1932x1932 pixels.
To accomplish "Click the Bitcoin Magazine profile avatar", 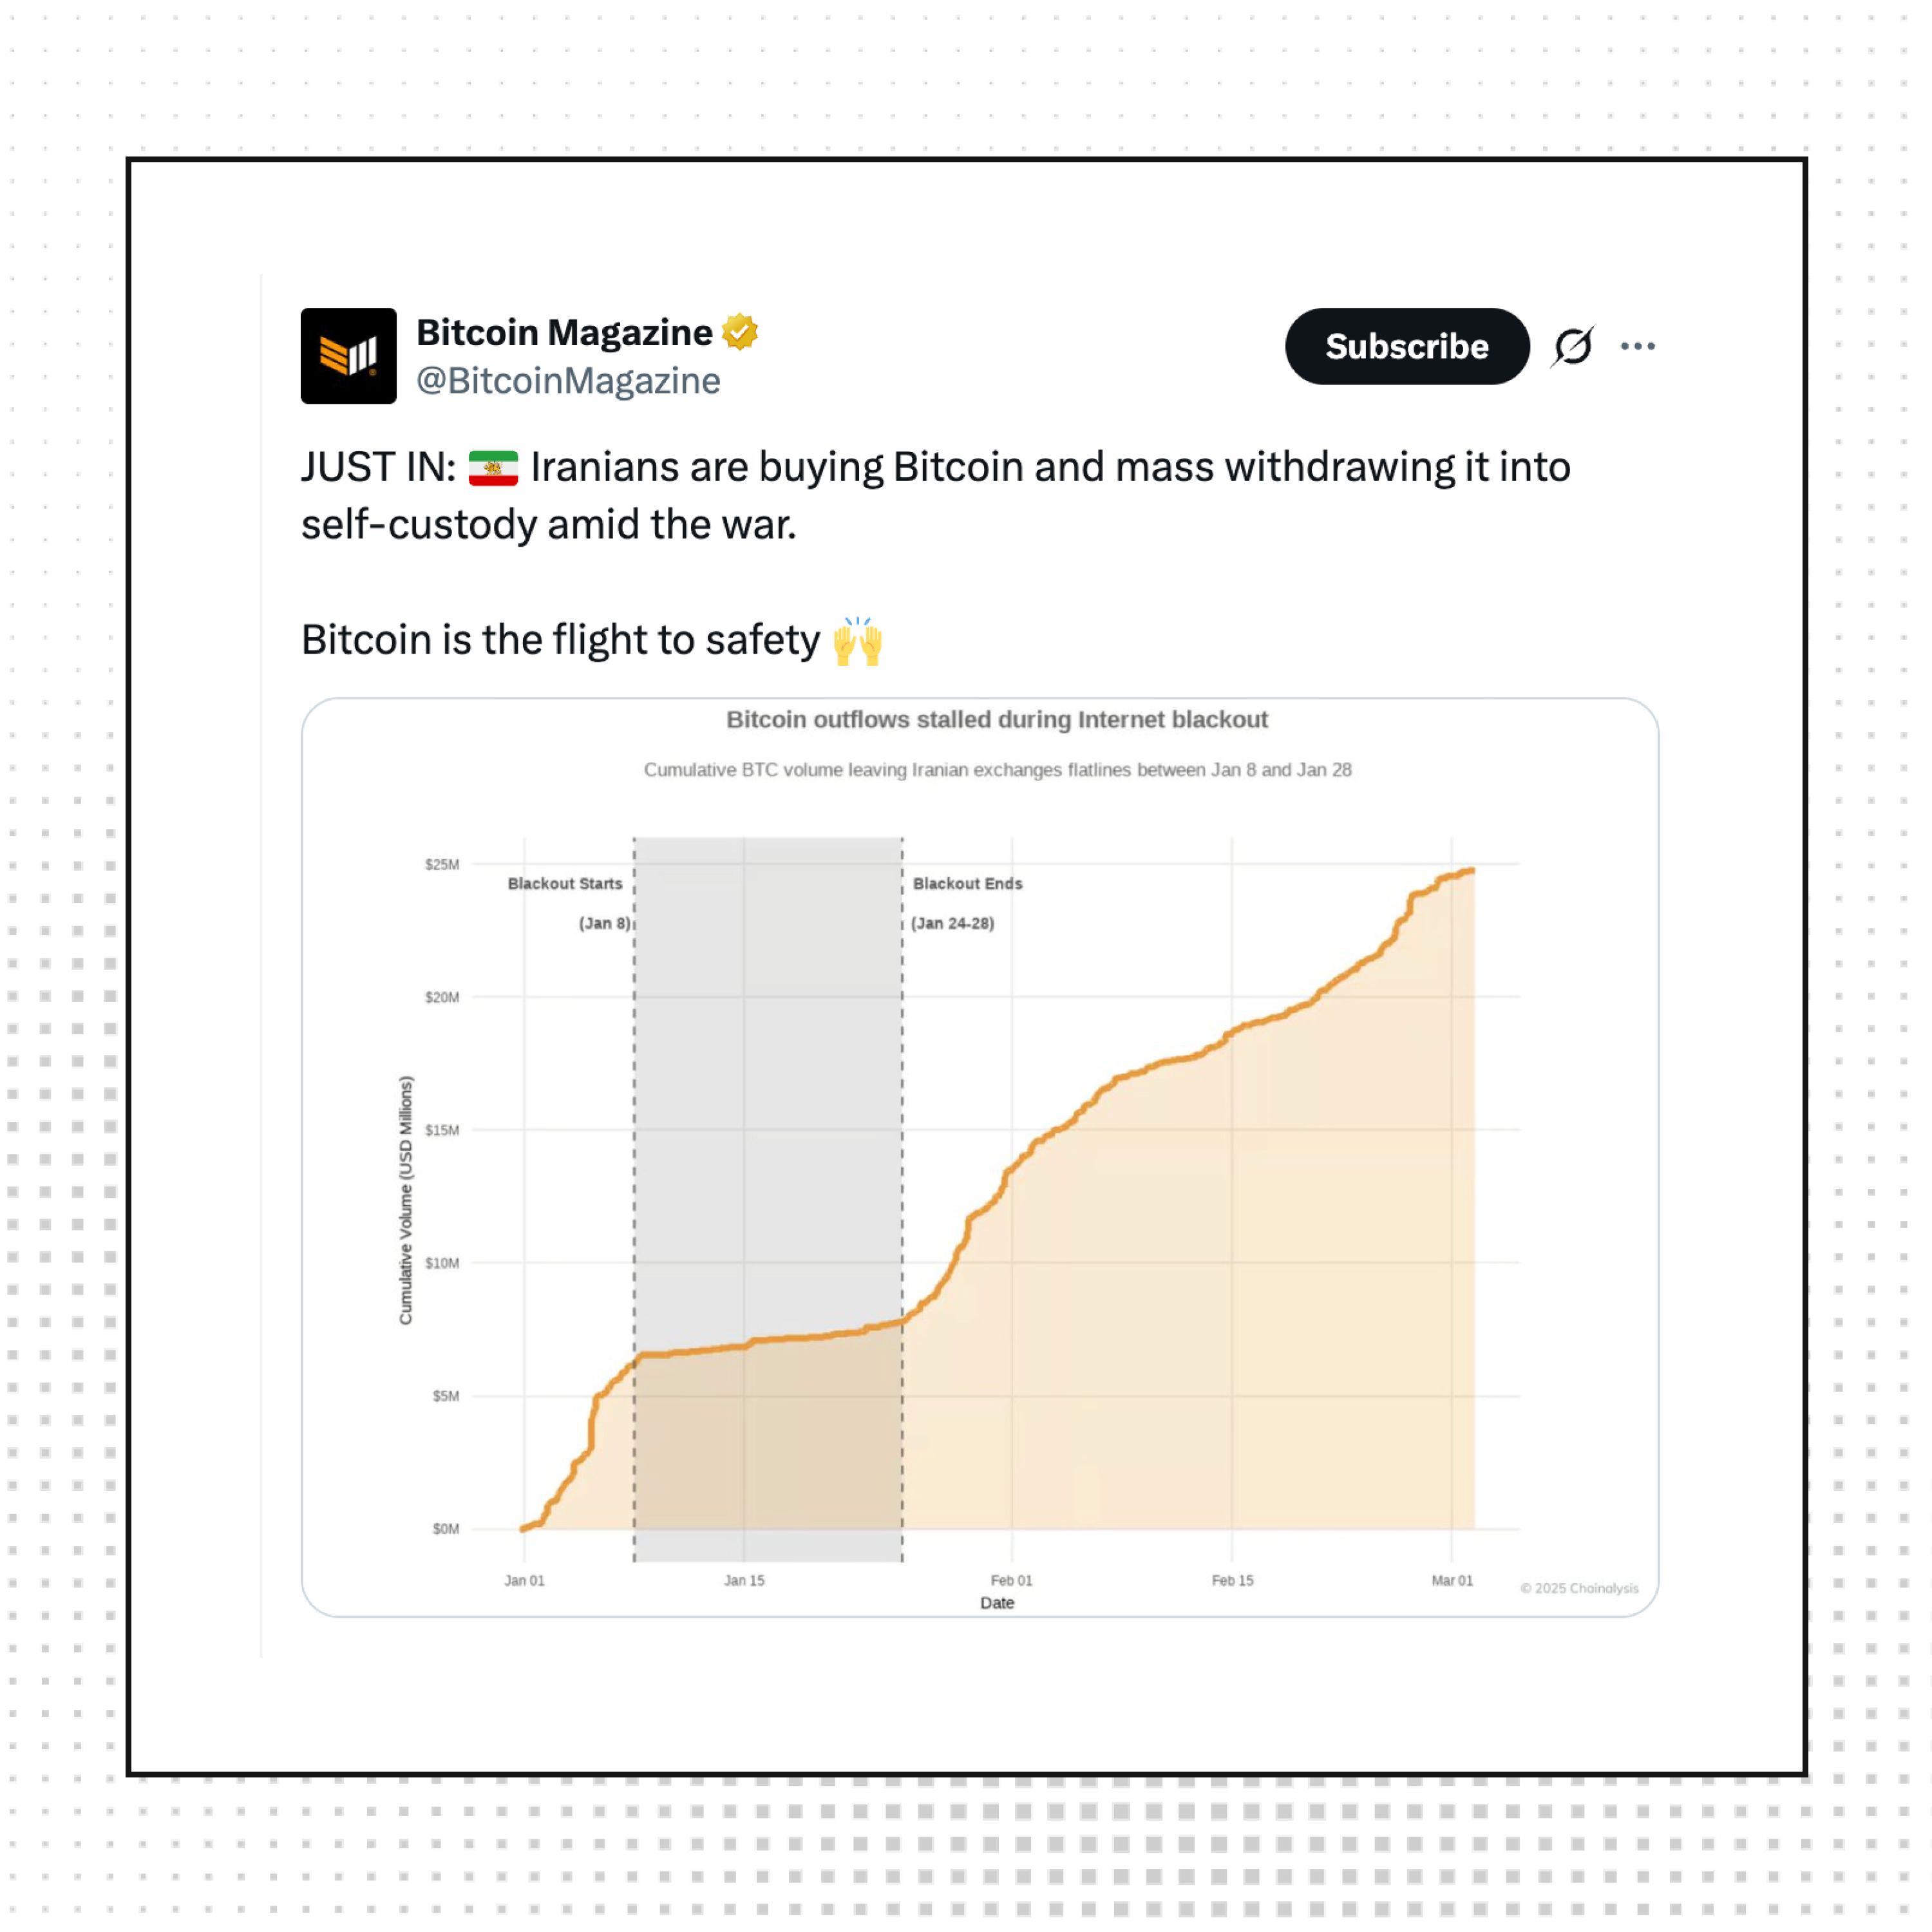I will 348,356.
